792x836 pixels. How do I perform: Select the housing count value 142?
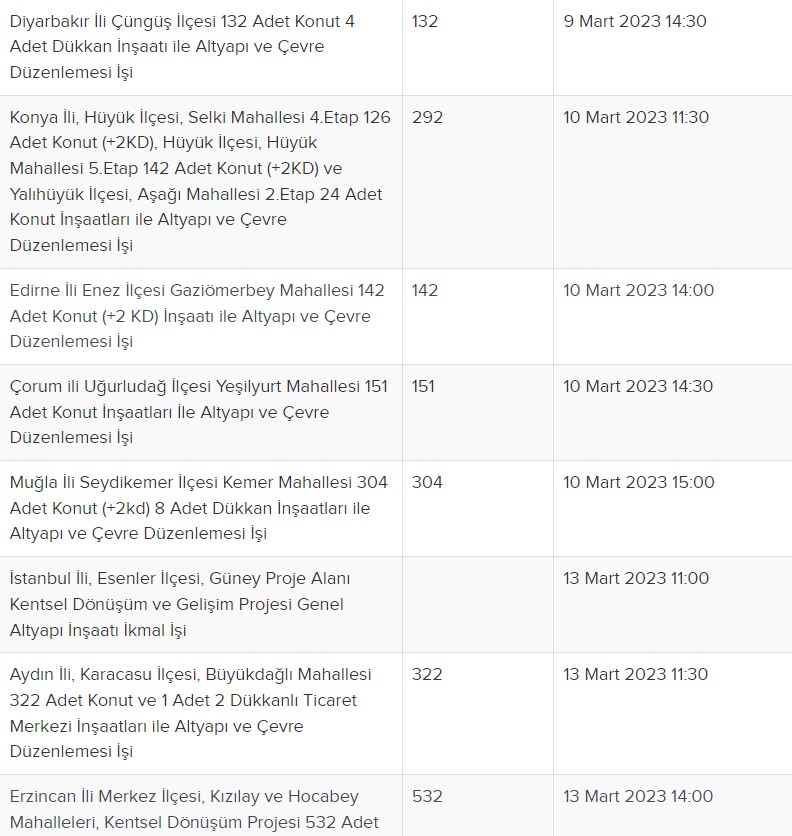tap(425, 291)
